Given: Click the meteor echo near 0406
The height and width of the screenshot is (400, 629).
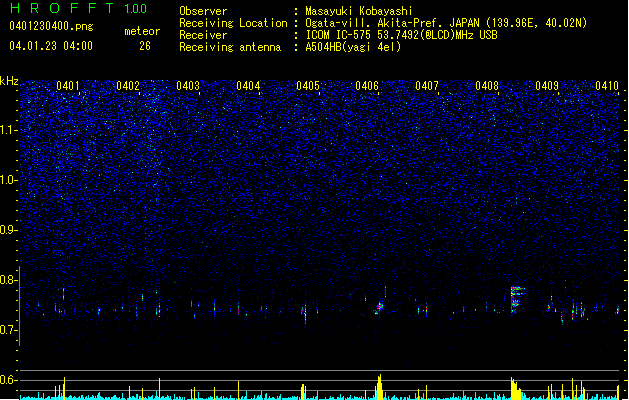Looking at the screenshot, I should (379, 308).
